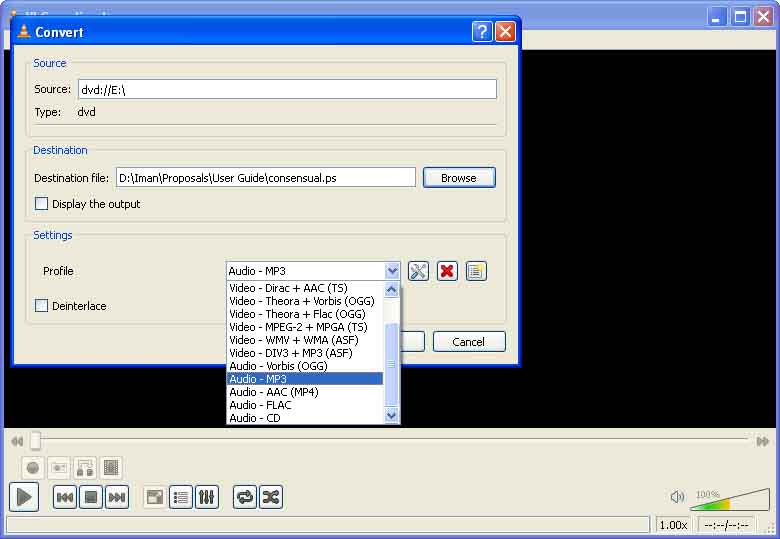Screen dimensions: 780x539
Task: Select Video - Theora + Vorbis (OGG)
Action: (x=305, y=301)
